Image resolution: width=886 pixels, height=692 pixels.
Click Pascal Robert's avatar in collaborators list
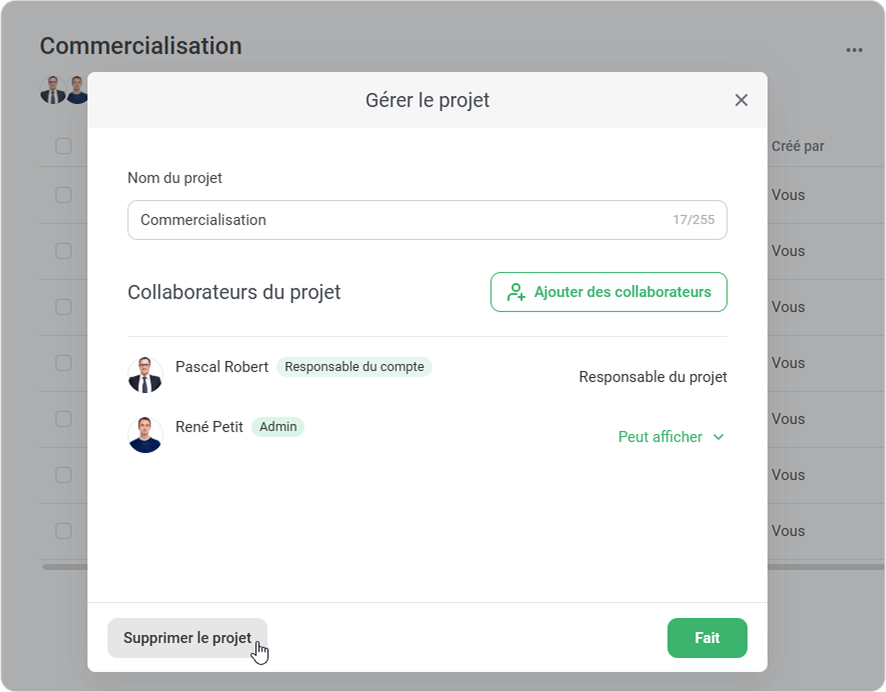point(146,375)
